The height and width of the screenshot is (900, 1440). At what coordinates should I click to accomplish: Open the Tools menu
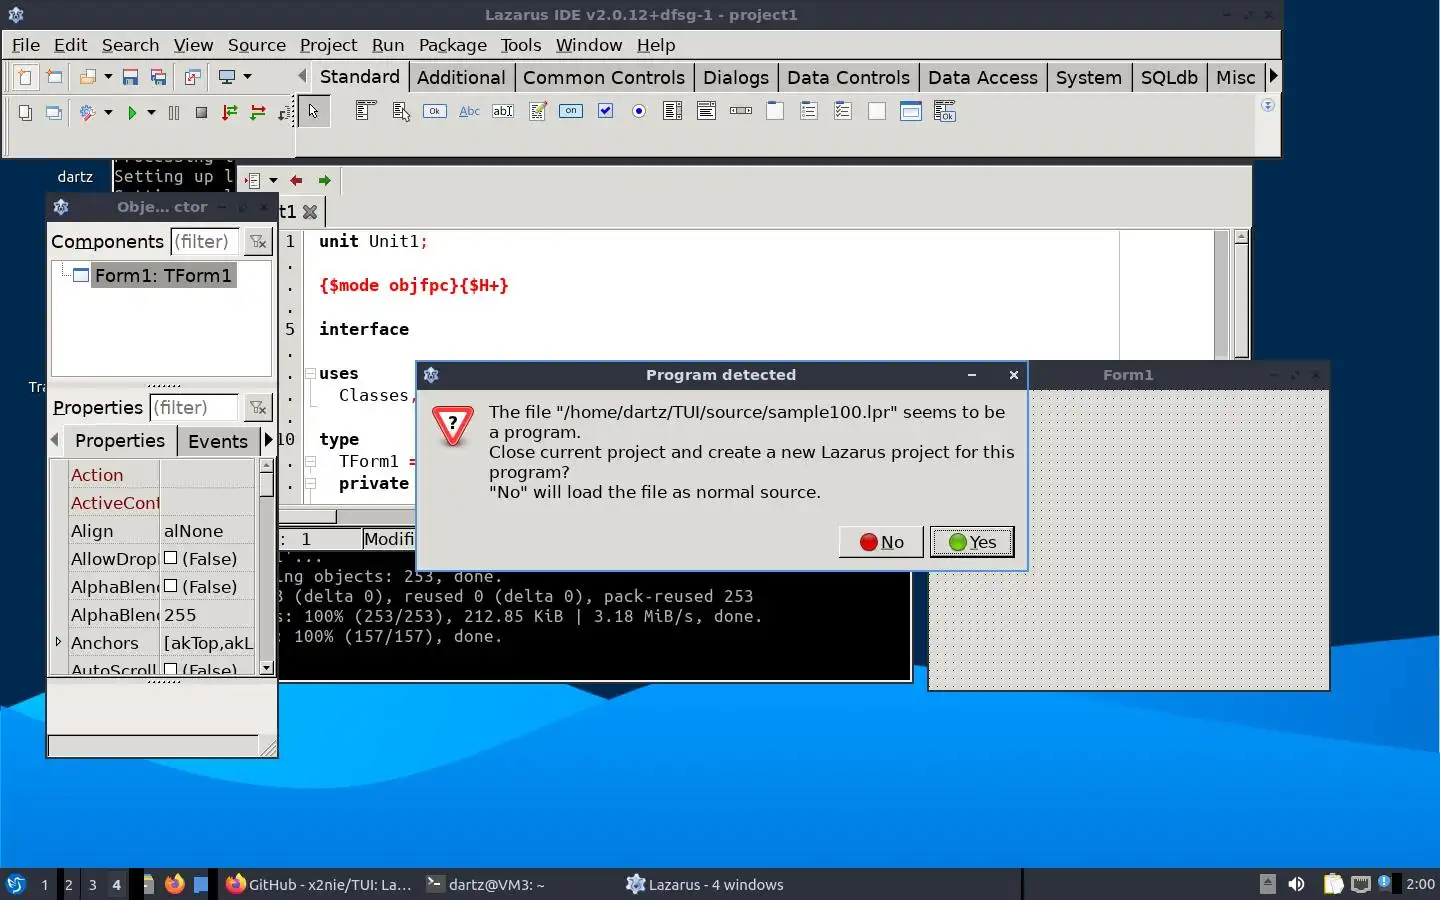pyautogui.click(x=521, y=45)
